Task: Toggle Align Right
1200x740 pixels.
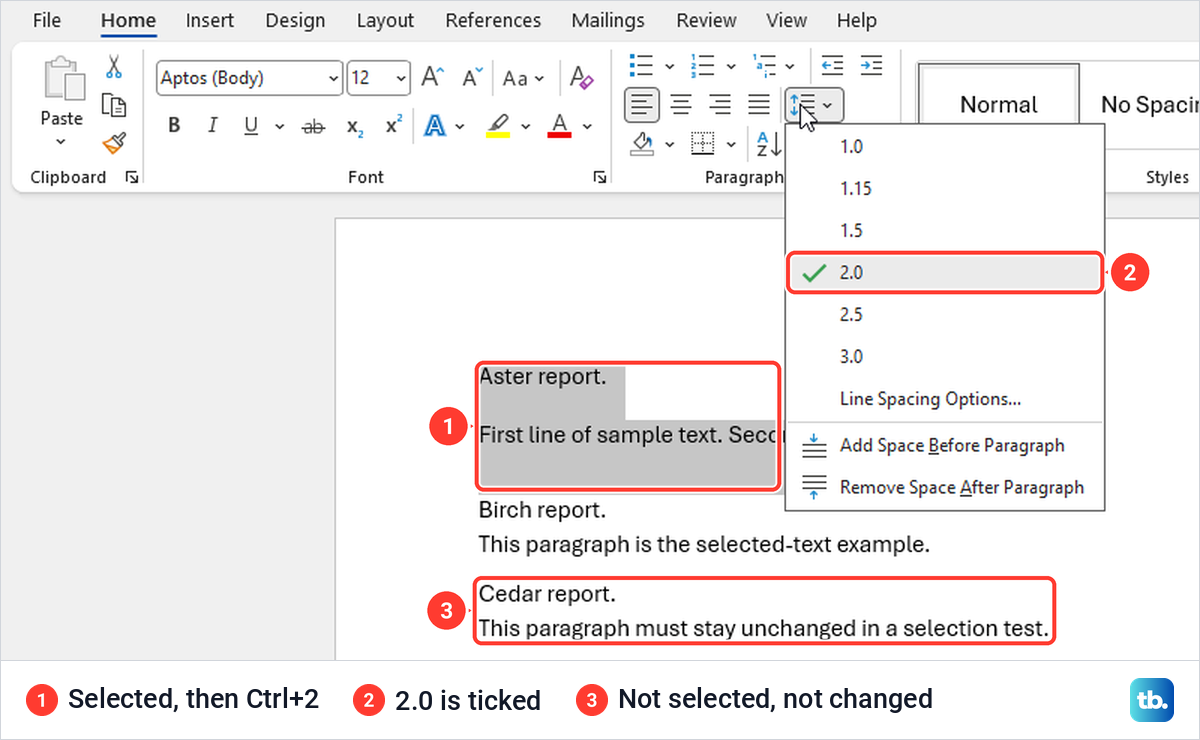Action: point(720,103)
